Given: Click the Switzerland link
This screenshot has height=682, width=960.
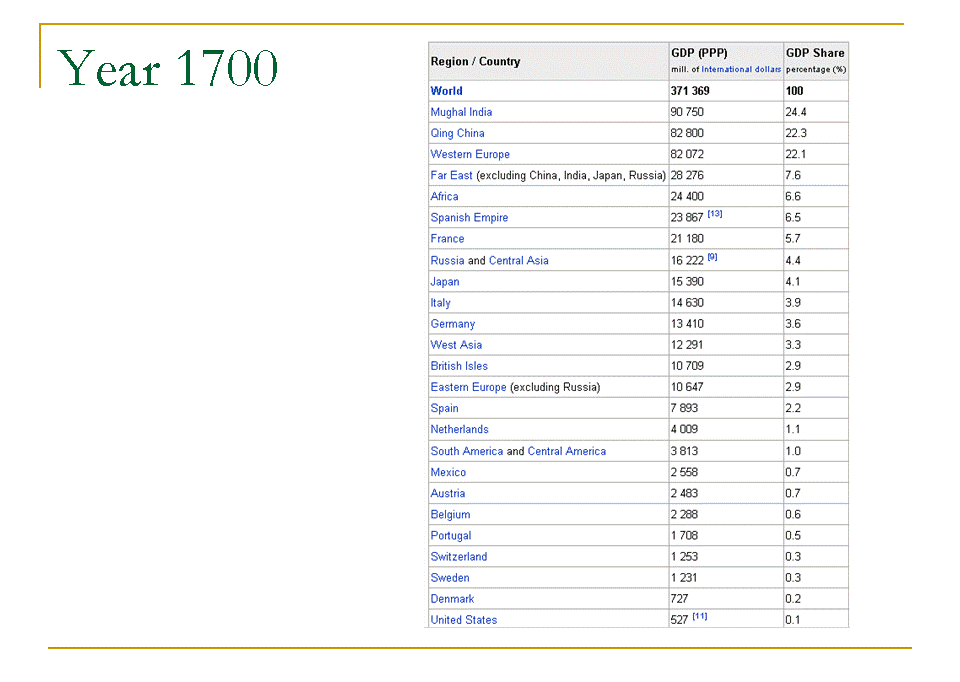Looking at the screenshot, I should click(x=458, y=556).
